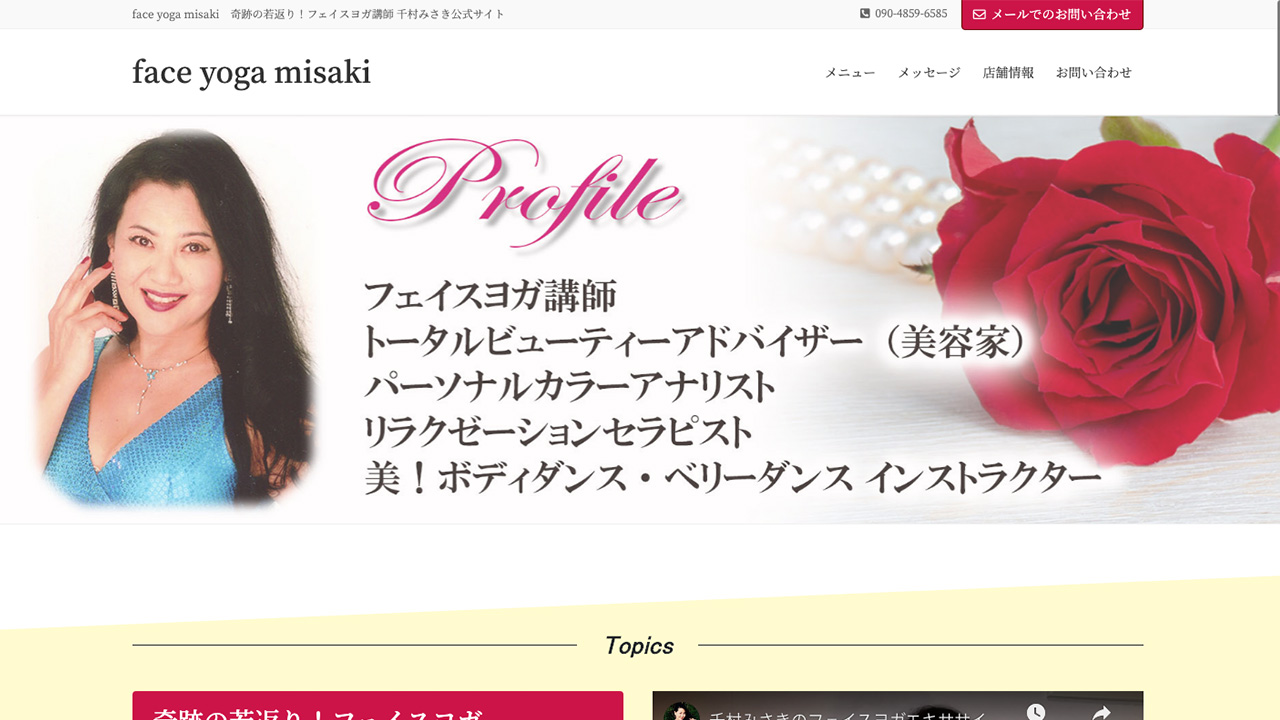
Task: Click the pink Profile script heading
Action: click(527, 190)
